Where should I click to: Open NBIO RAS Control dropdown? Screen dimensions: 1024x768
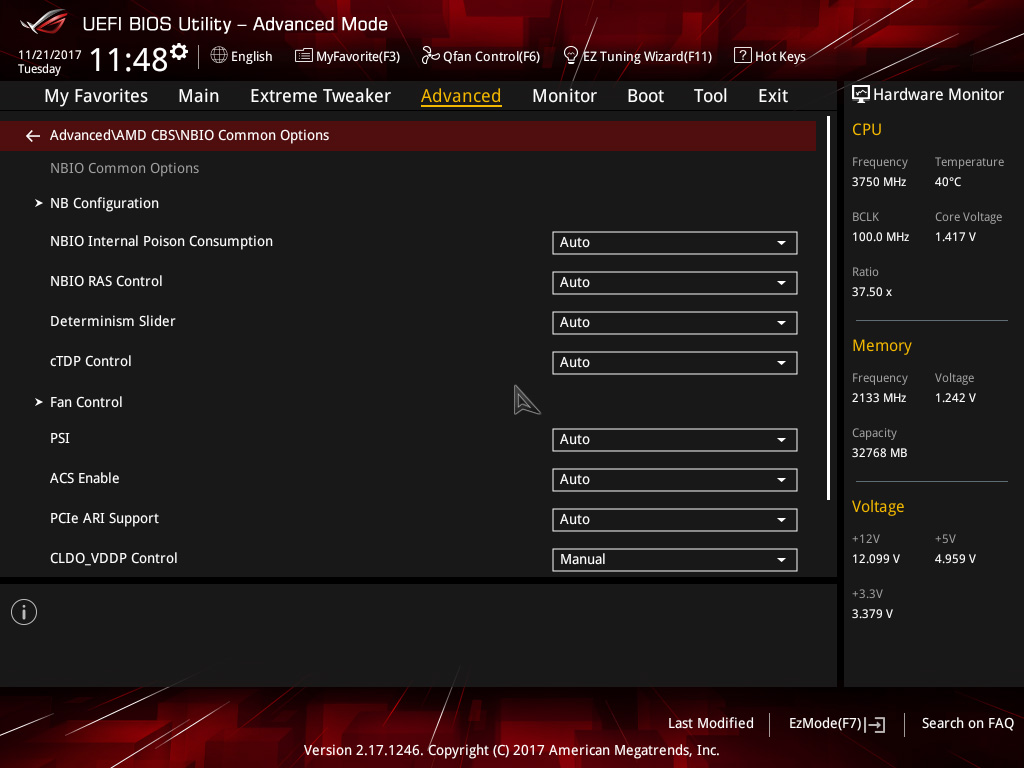675,283
